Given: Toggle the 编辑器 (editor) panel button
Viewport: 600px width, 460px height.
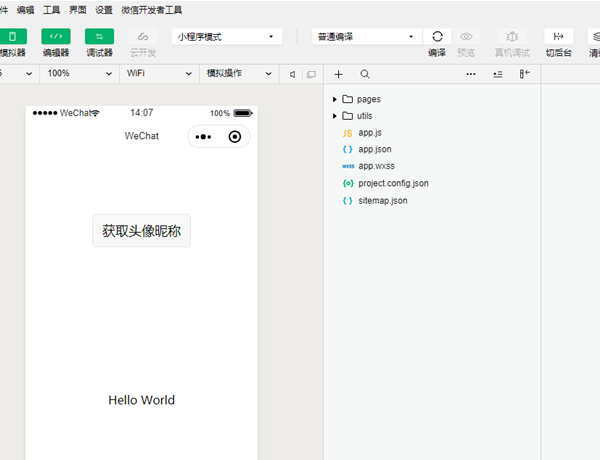Looking at the screenshot, I should pos(55,37).
